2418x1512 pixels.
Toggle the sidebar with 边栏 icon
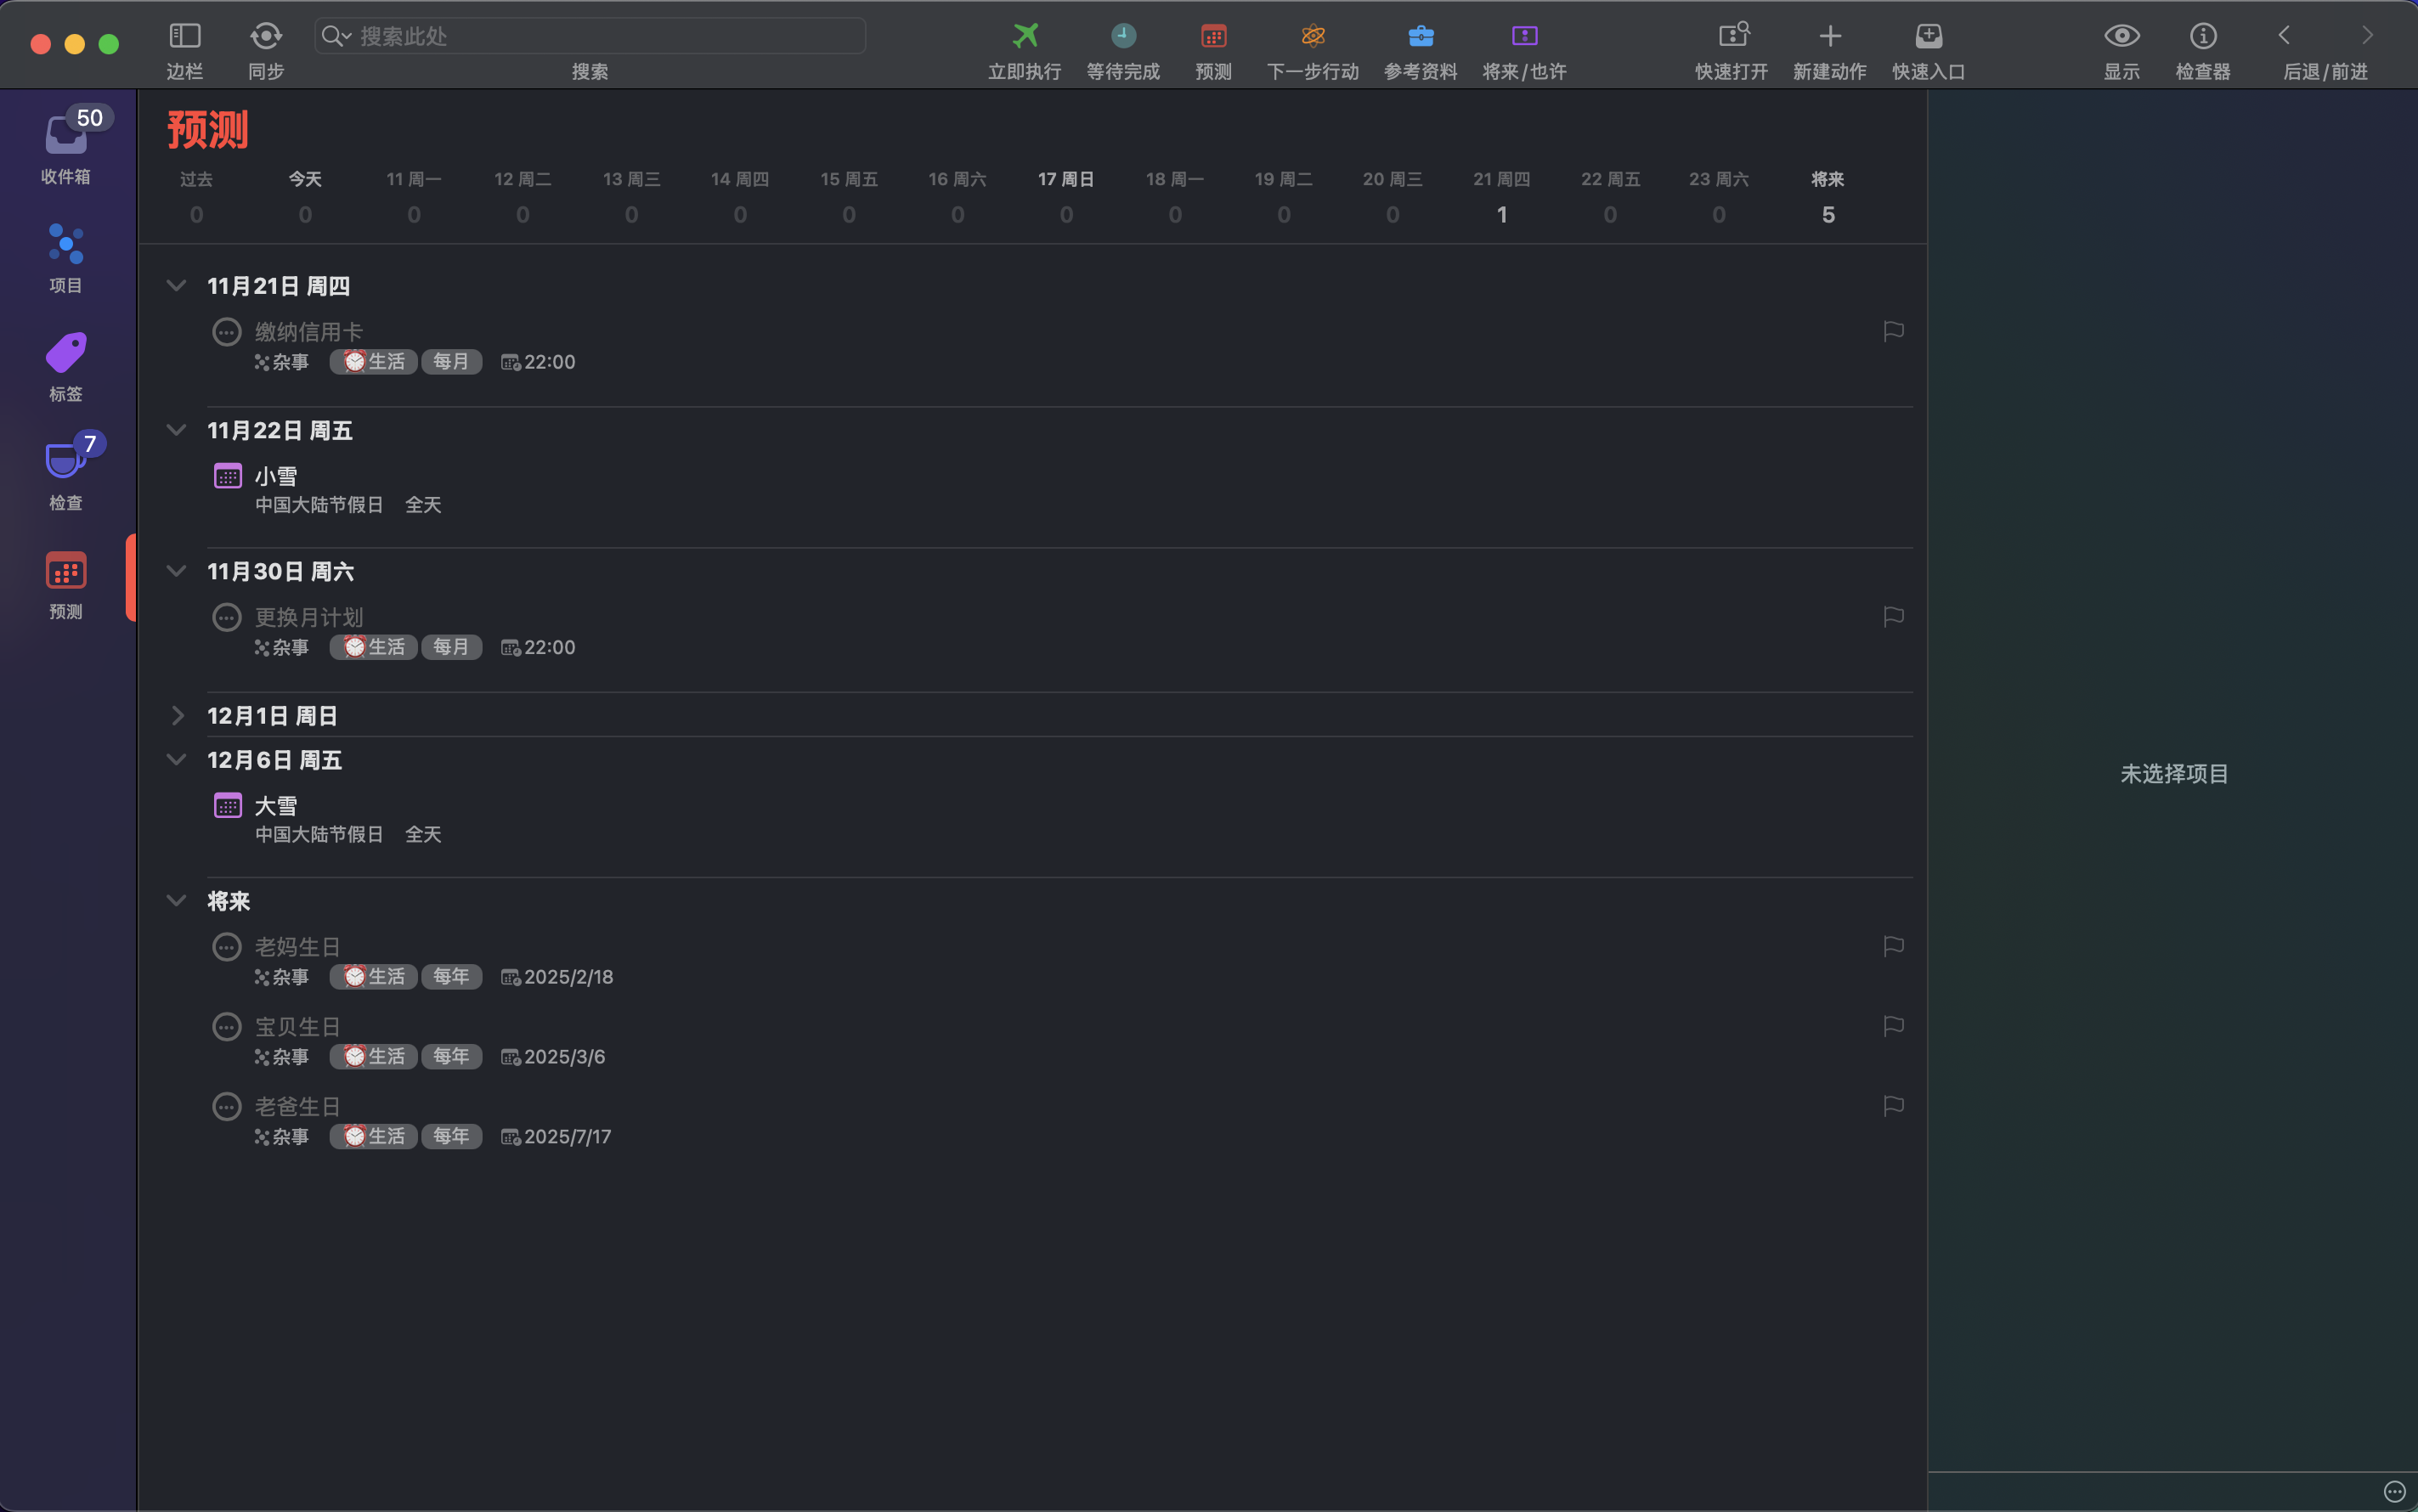pyautogui.click(x=185, y=36)
